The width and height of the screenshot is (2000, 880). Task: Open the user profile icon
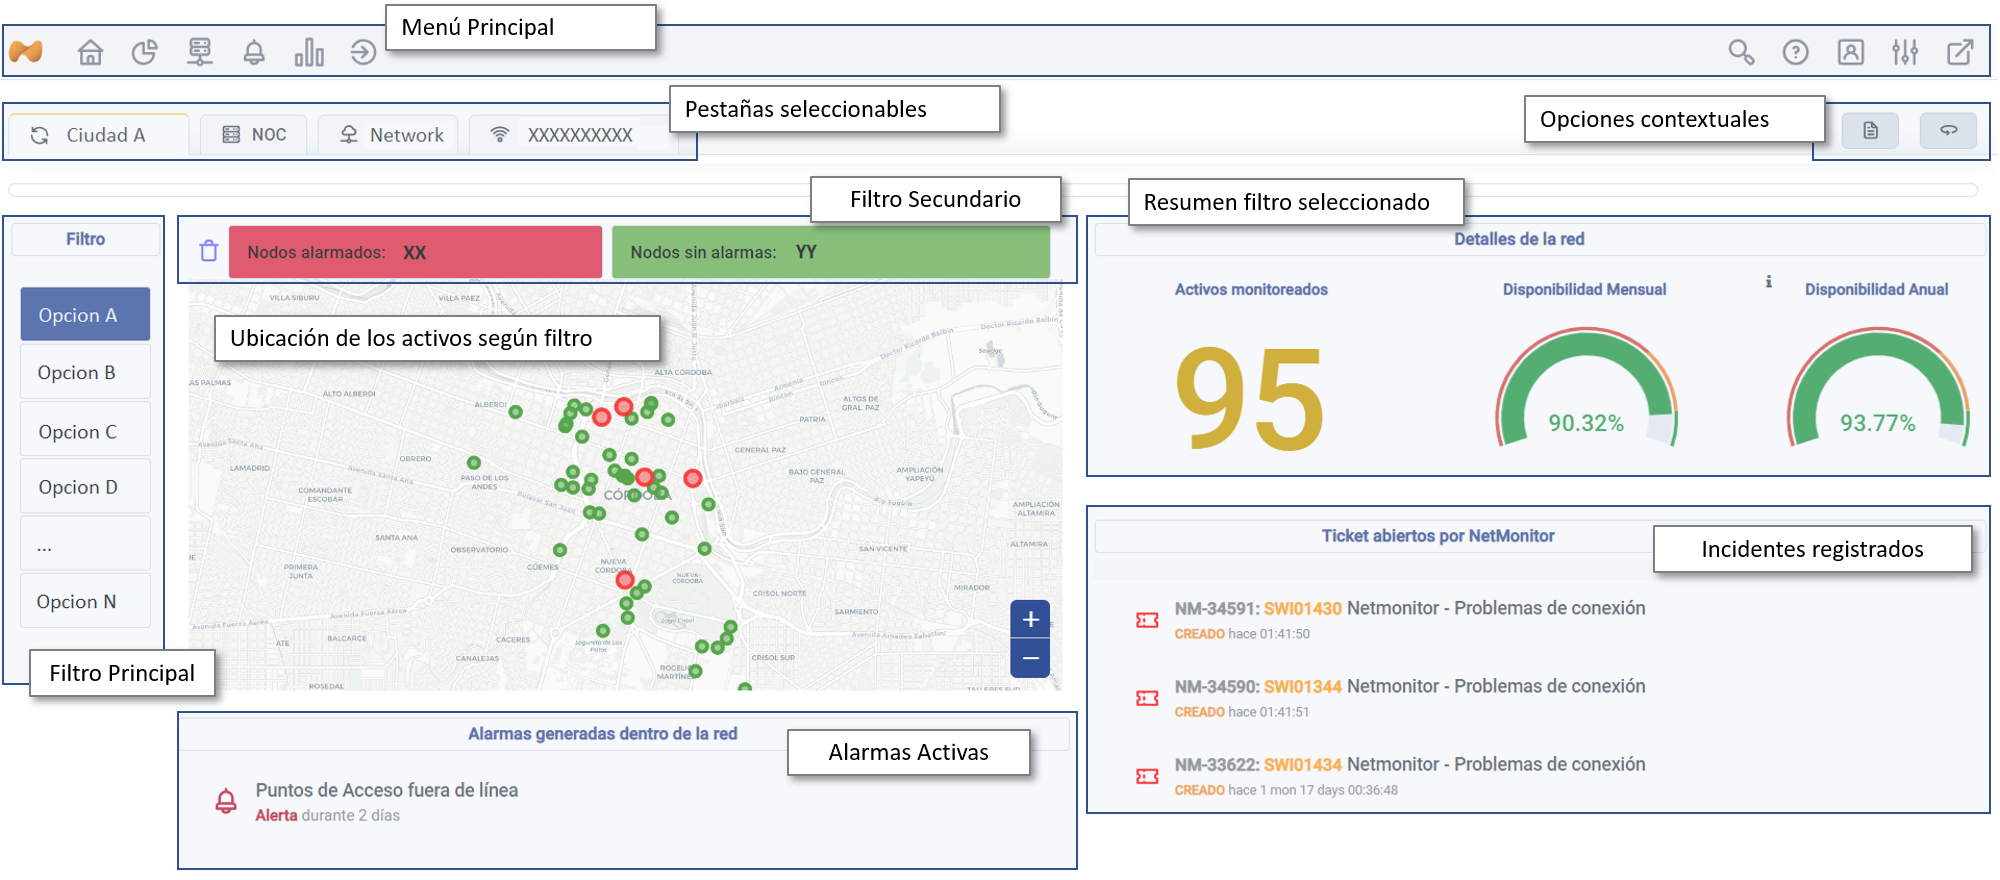tap(1850, 52)
